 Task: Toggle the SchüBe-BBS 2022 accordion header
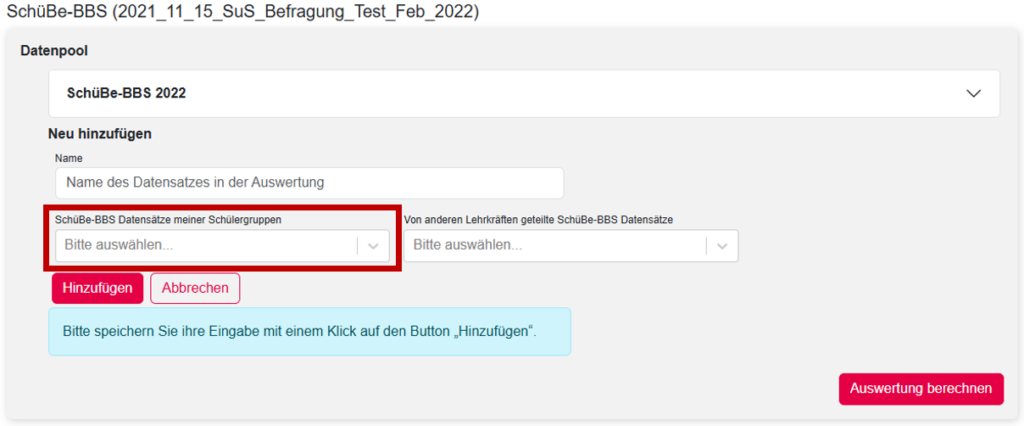click(523, 93)
